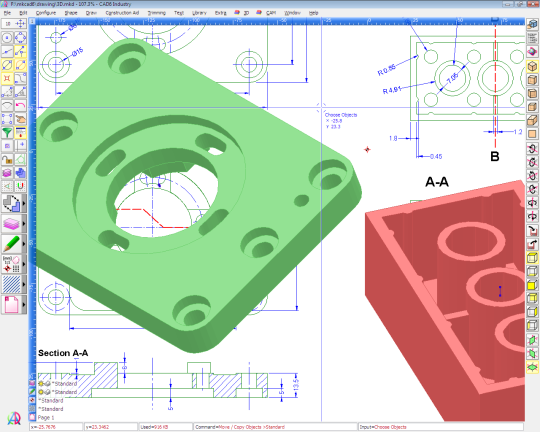Click the green set square icon
The width and height of the screenshot is (540, 432).
tap(20, 160)
